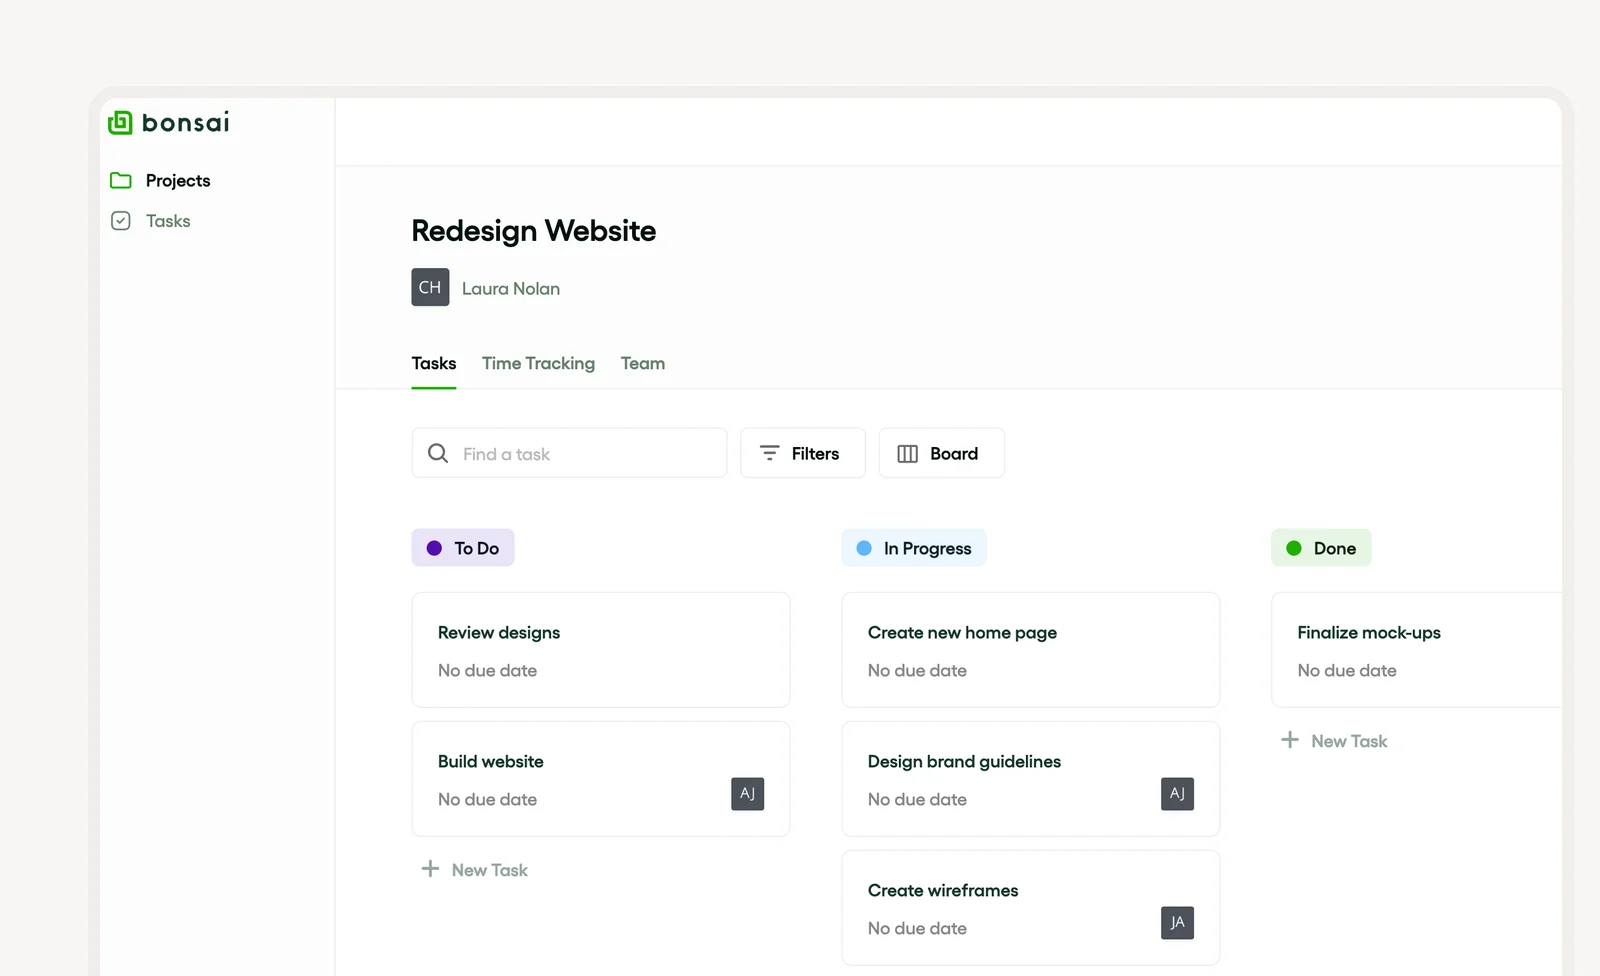The image size is (1600, 976).
Task: Click the bonsai wordmark text
Action: pyautogui.click(x=186, y=122)
